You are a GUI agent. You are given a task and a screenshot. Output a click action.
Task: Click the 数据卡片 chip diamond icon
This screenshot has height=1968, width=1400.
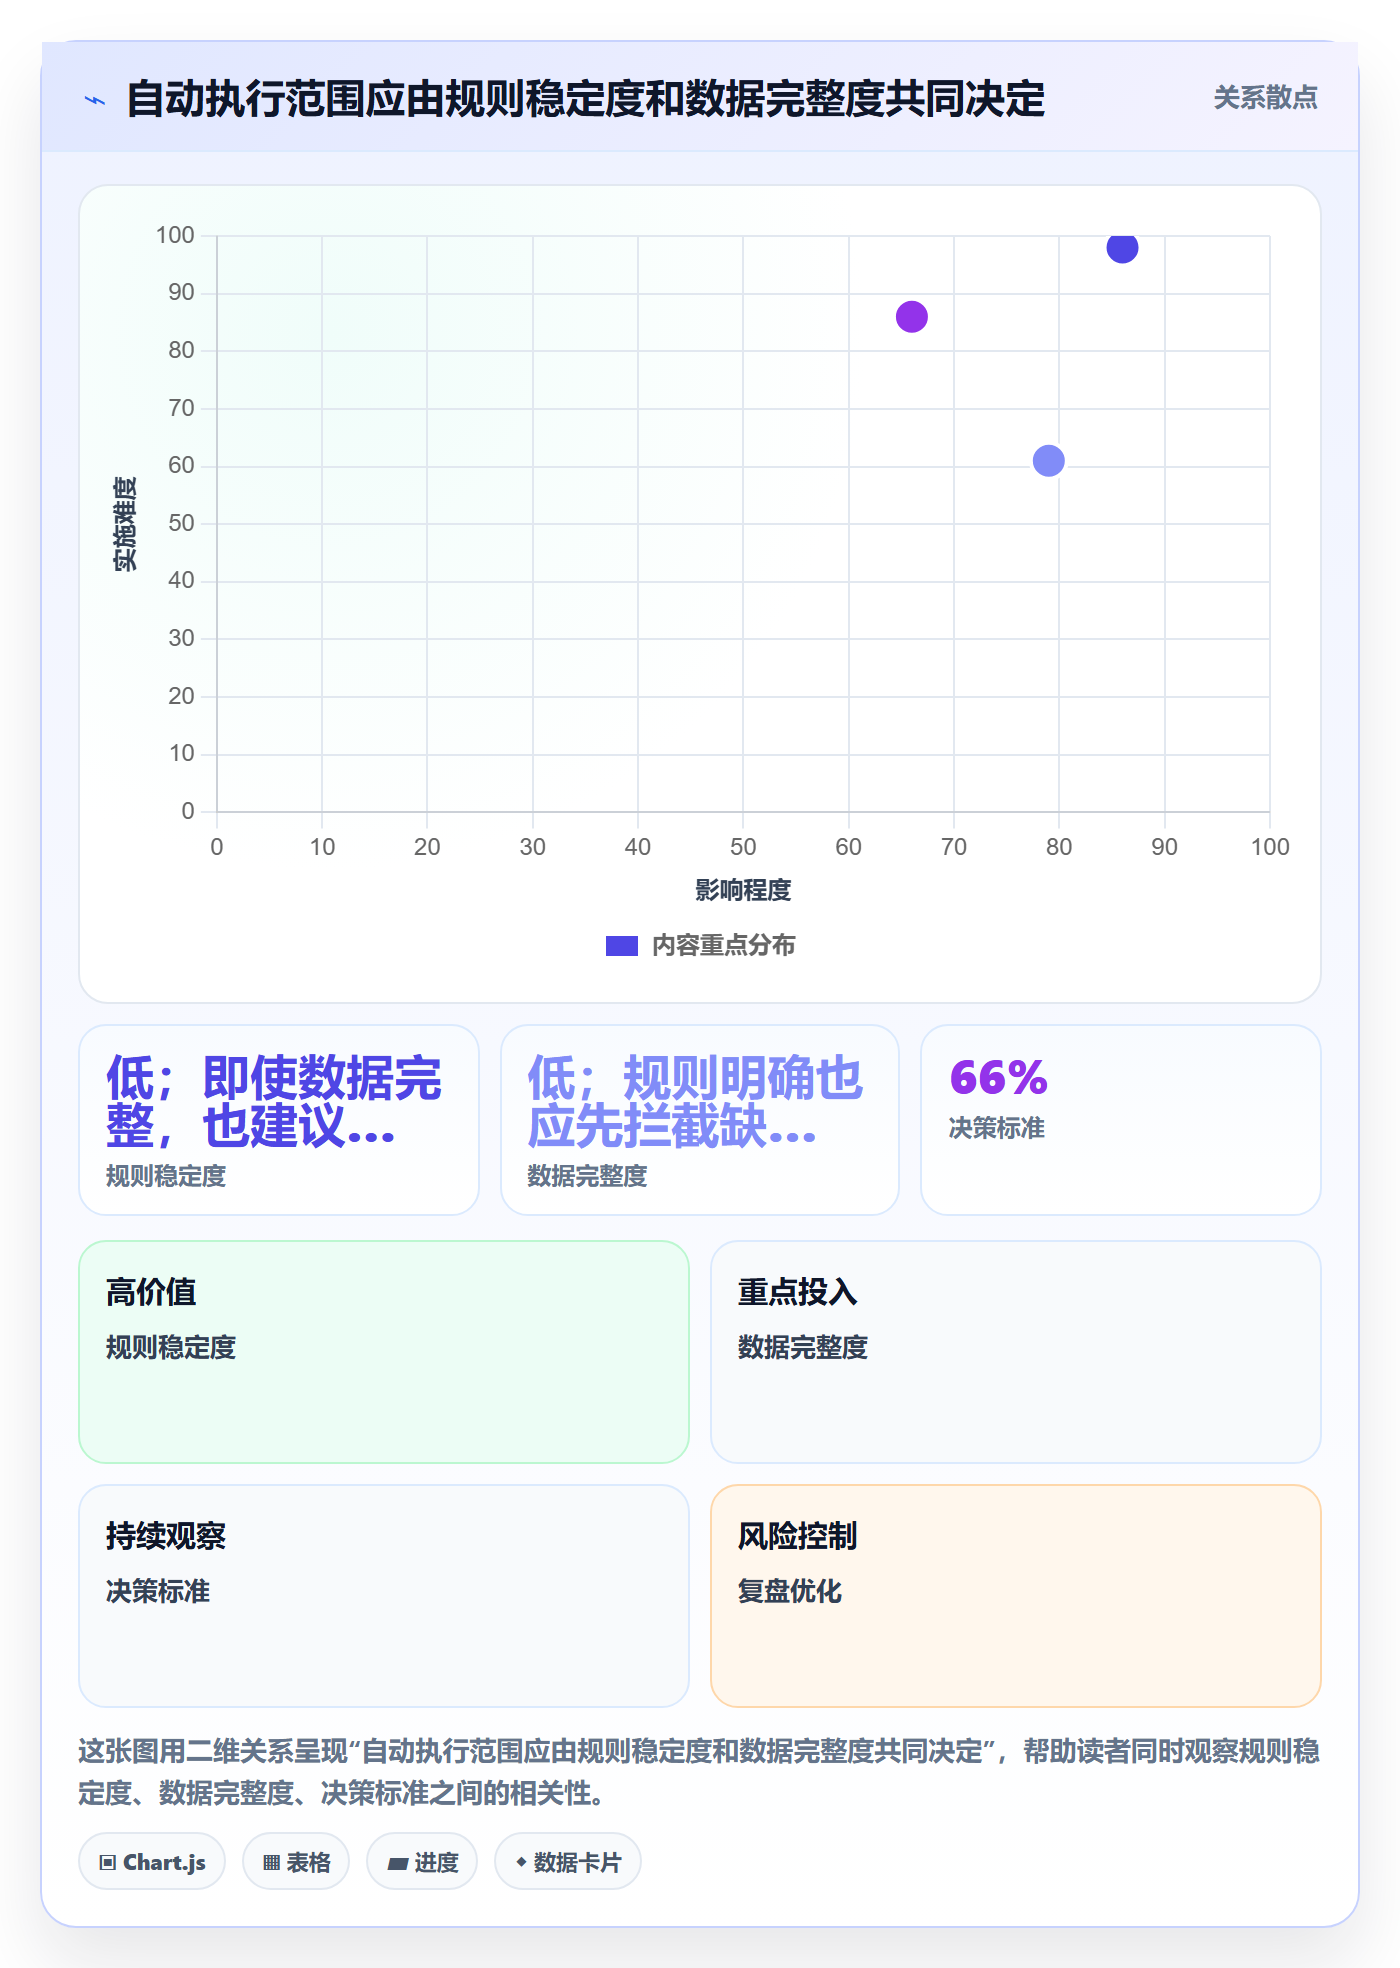pos(521,1862)
